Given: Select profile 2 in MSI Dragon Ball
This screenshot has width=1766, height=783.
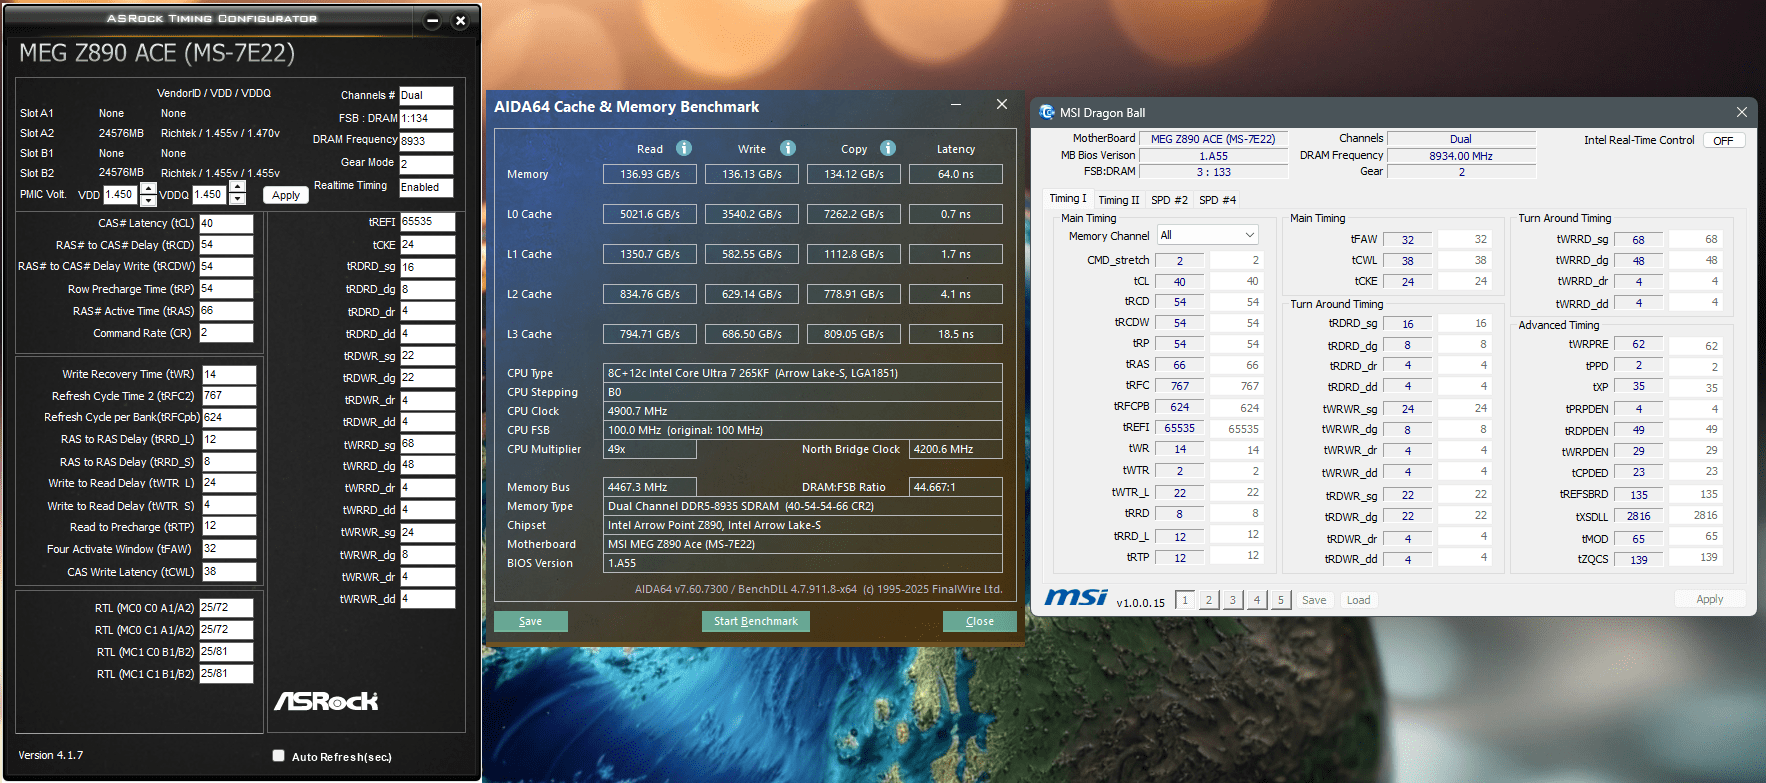Looking at the screenshot, I should (1209, 600).
